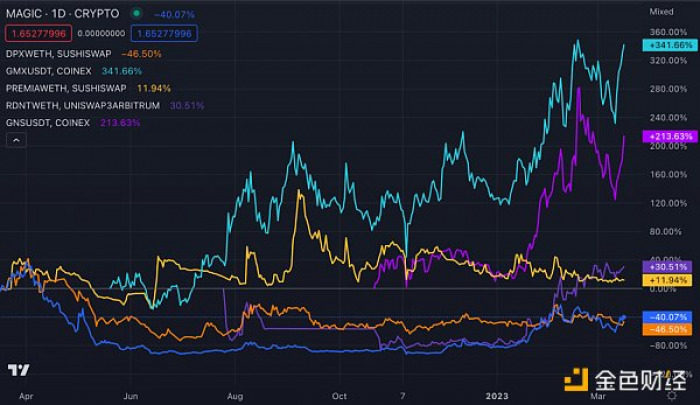Collapse the legend with the caret button
Viewport: 700px width, 405px height.
point(16,140)
